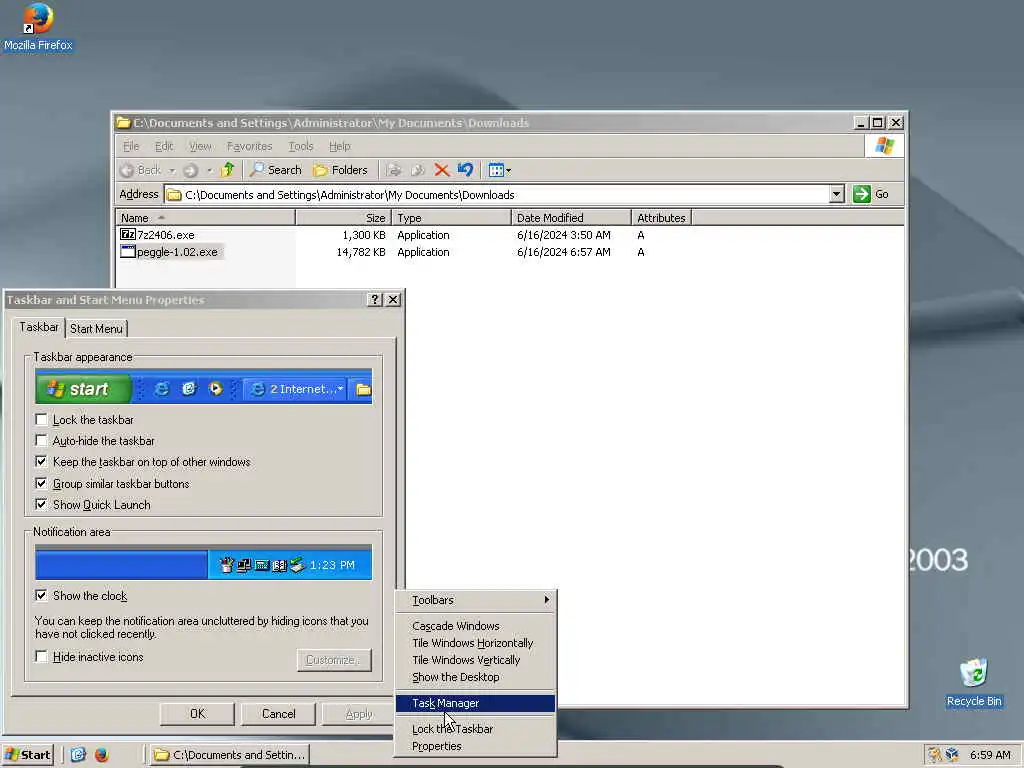Uncheck Keep the taskbar on top

pos(41,462)
